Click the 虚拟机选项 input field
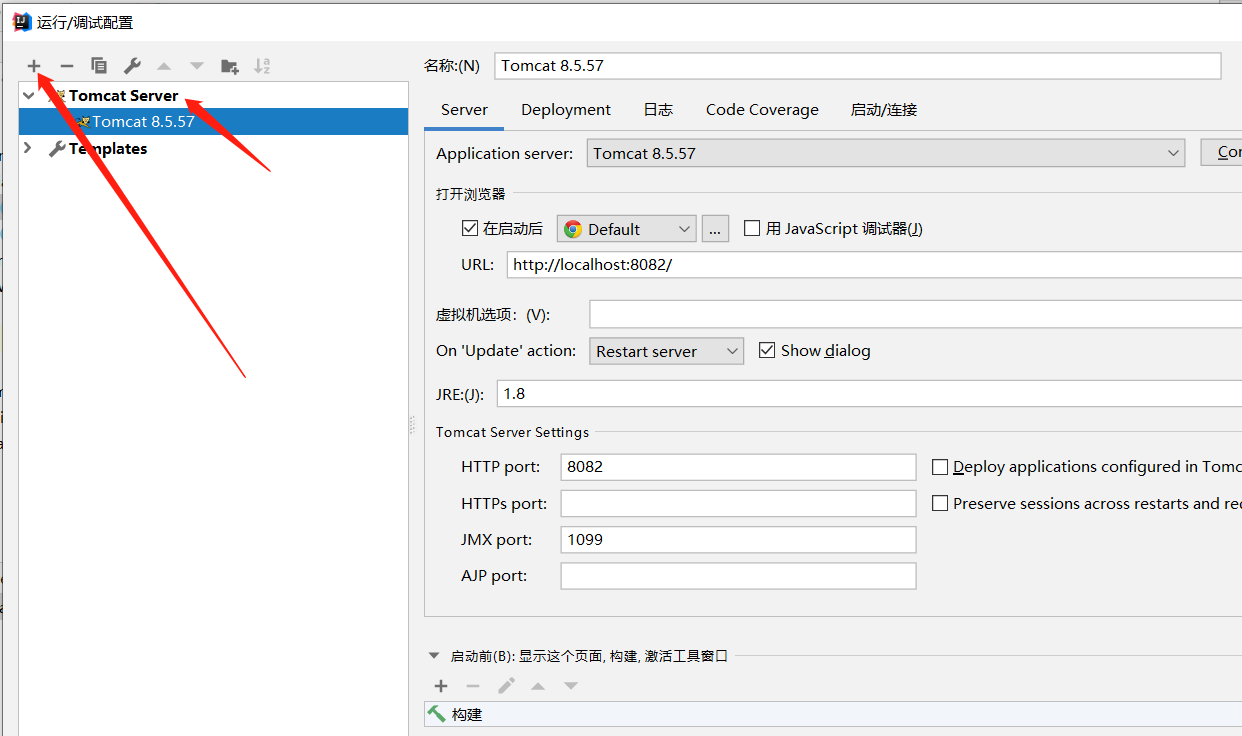The height and width of the screenshot is (736, 1242). (x=915, y=314)
